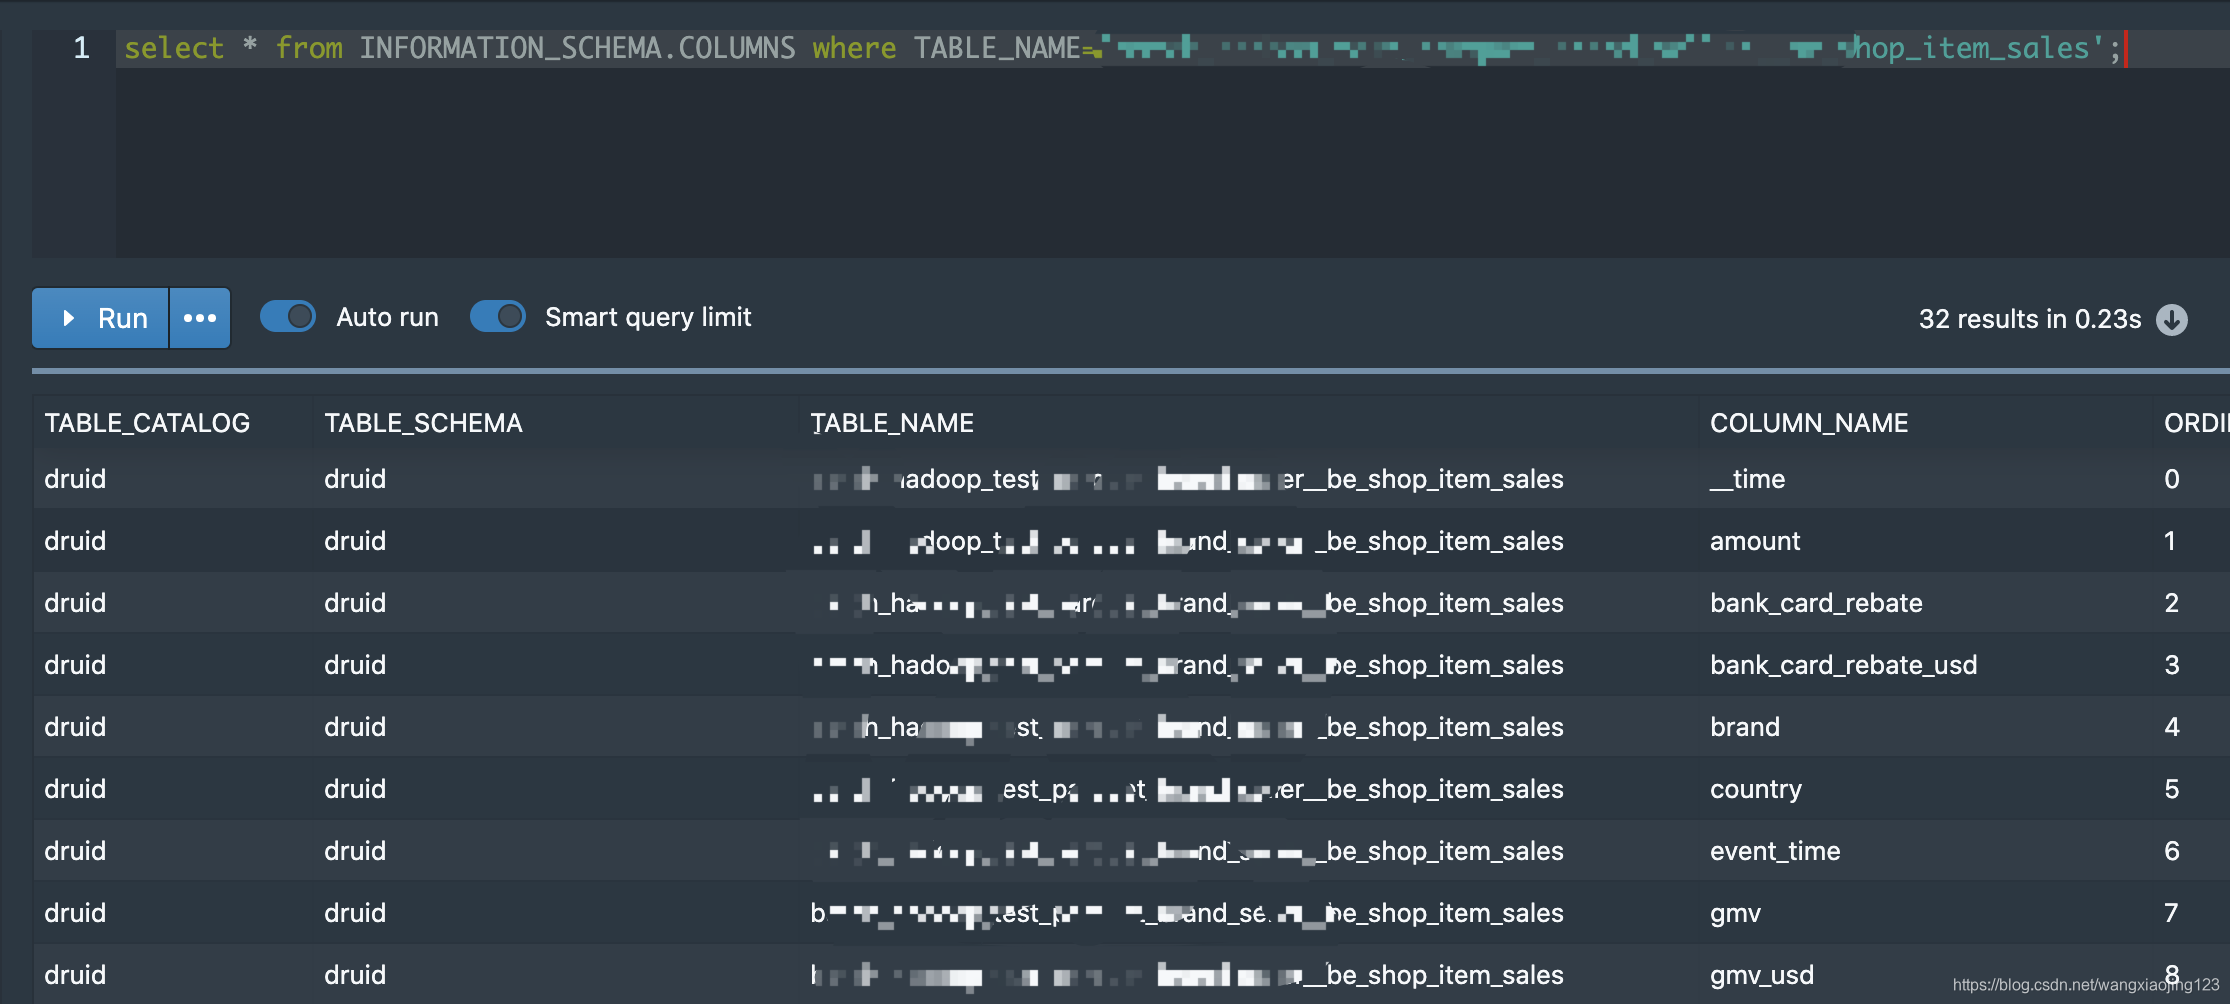
Task: Select the 'bank_card_rebate' cell
Action: [x=1816, y=603]
